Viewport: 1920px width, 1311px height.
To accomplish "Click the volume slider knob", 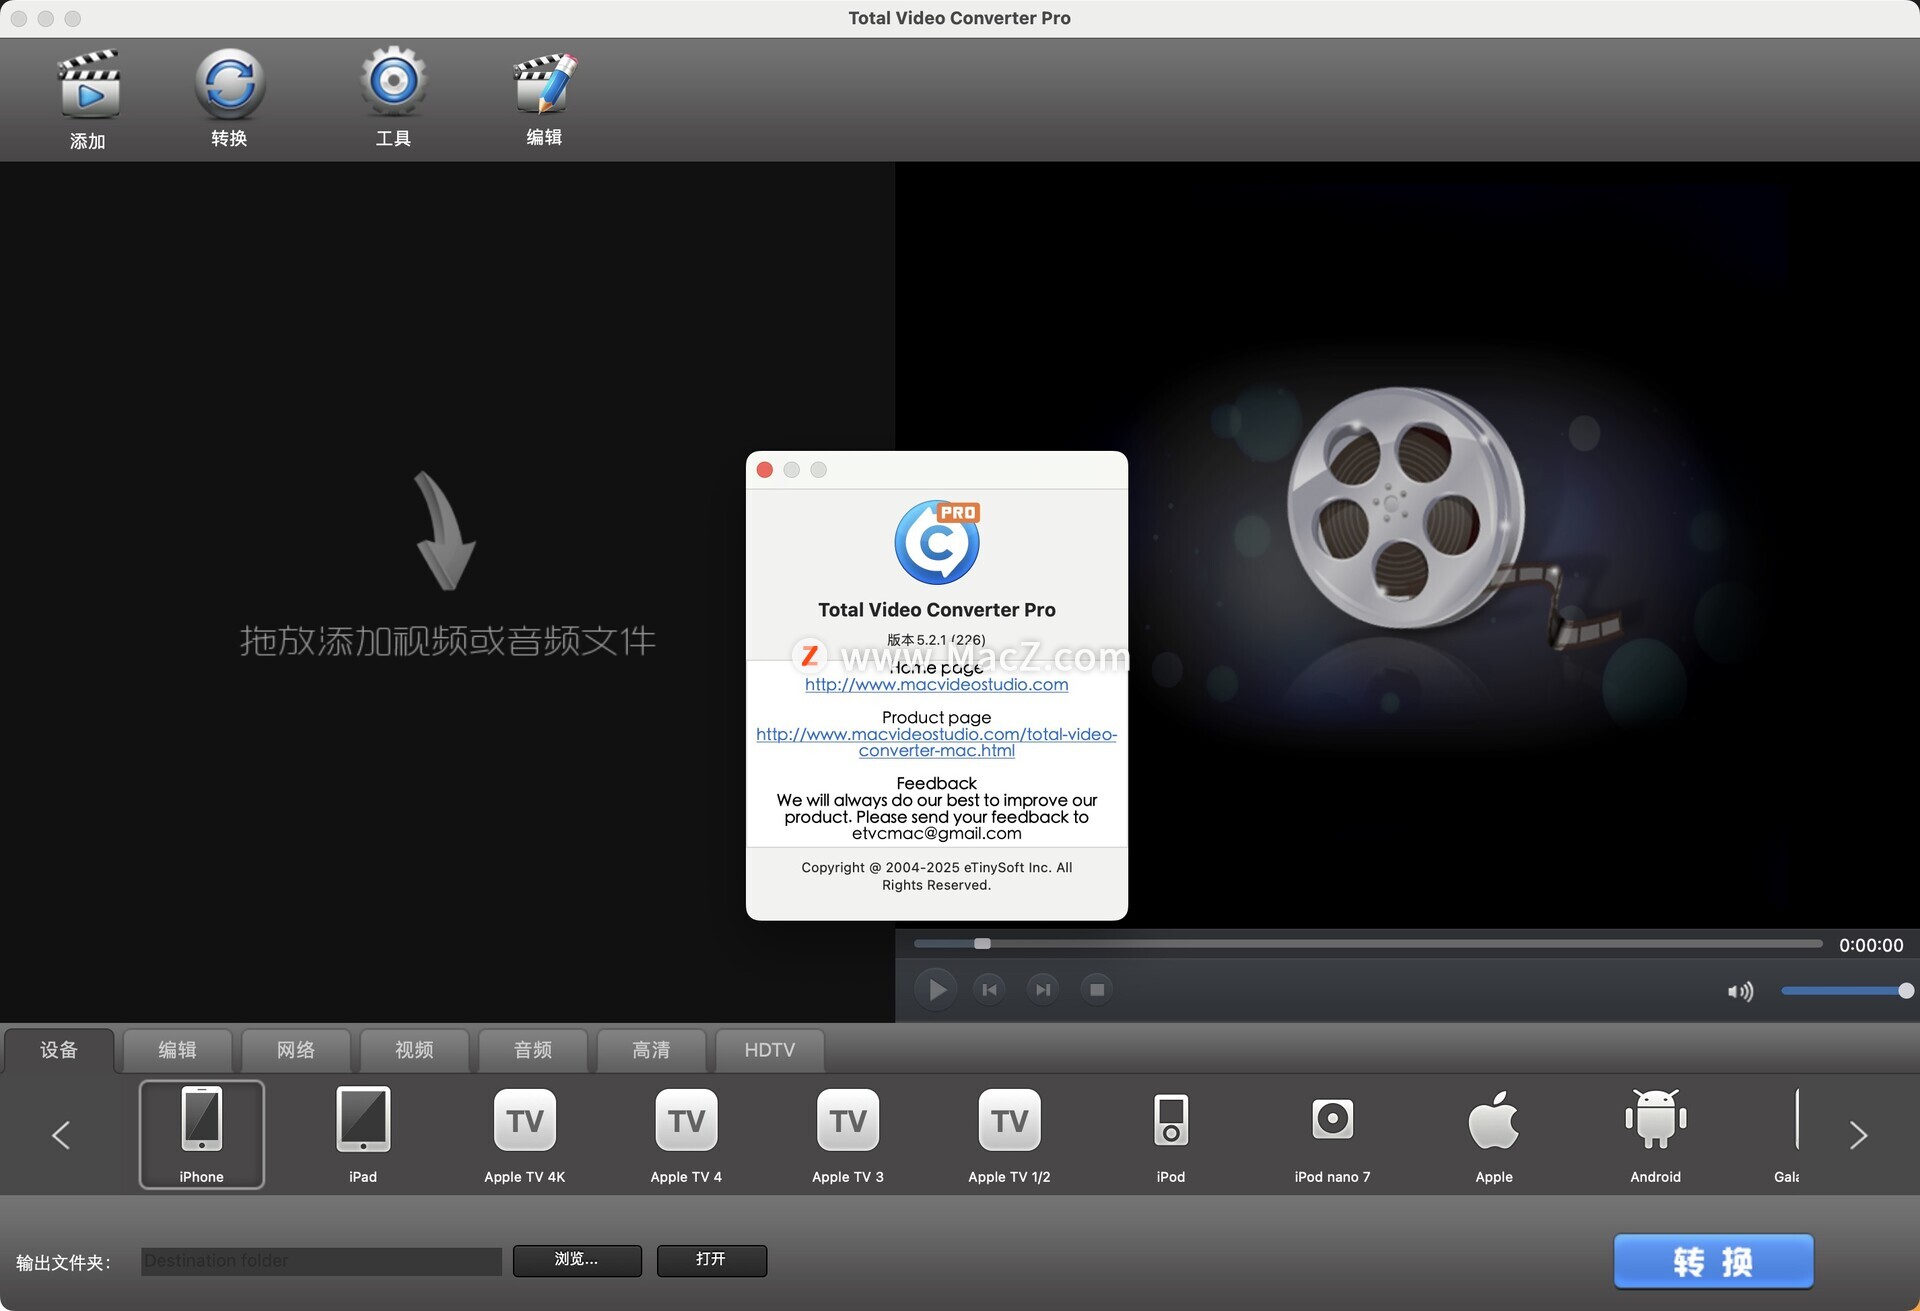I will 1906,991.
